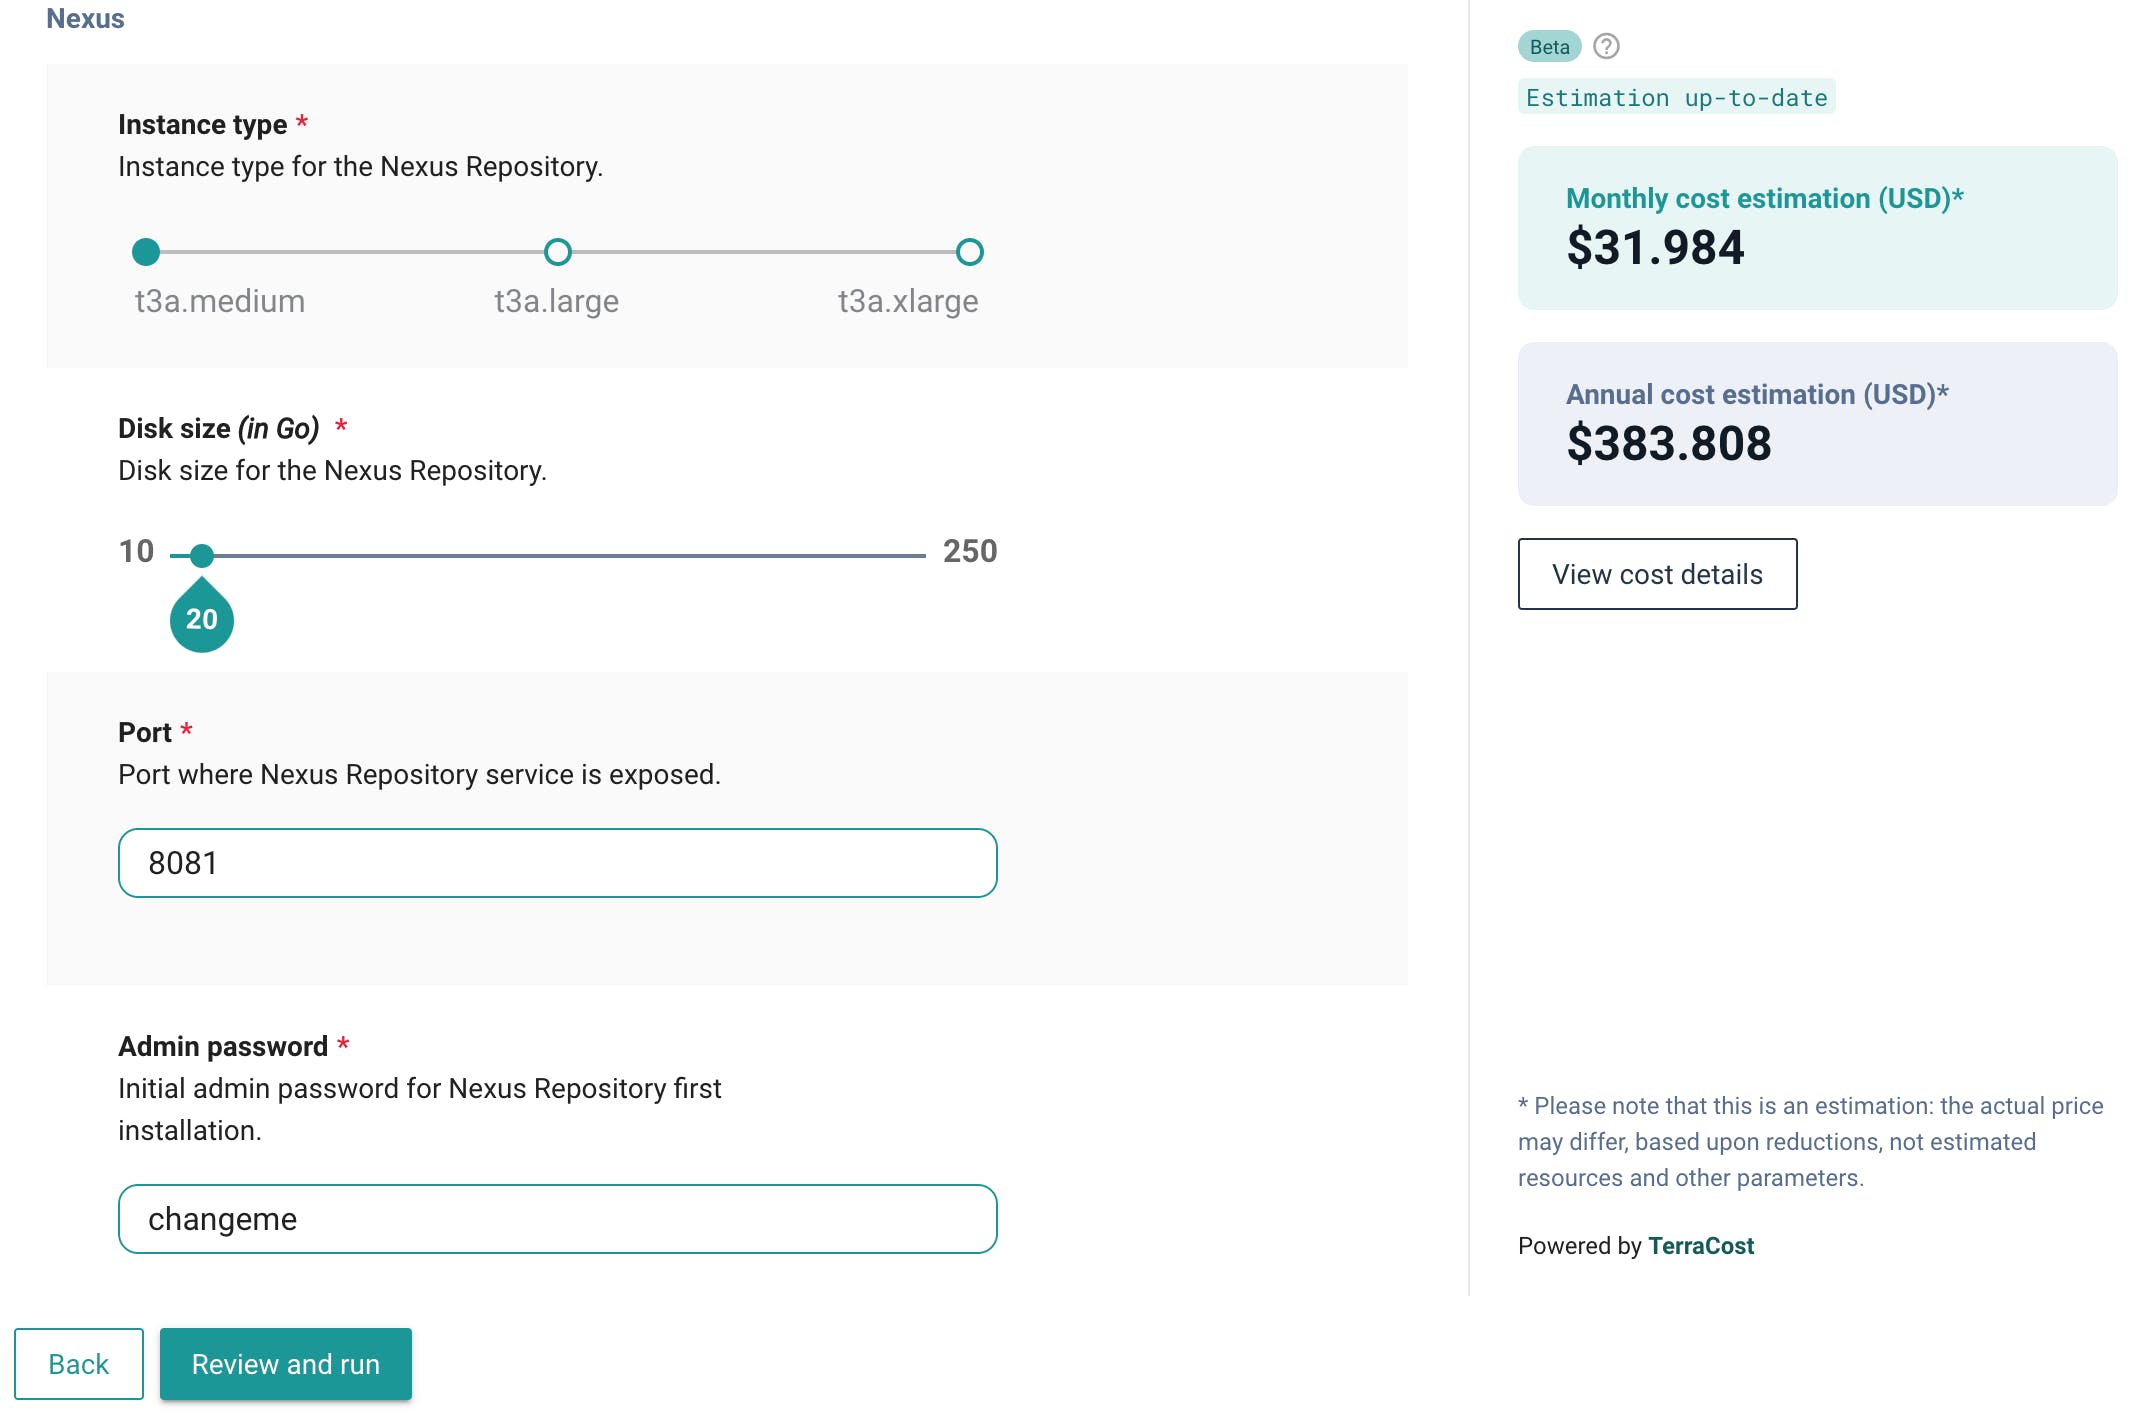Screen dimensions: 2134x1416
Task: Click the Nexus section heading
Action: tap(85, 18)
